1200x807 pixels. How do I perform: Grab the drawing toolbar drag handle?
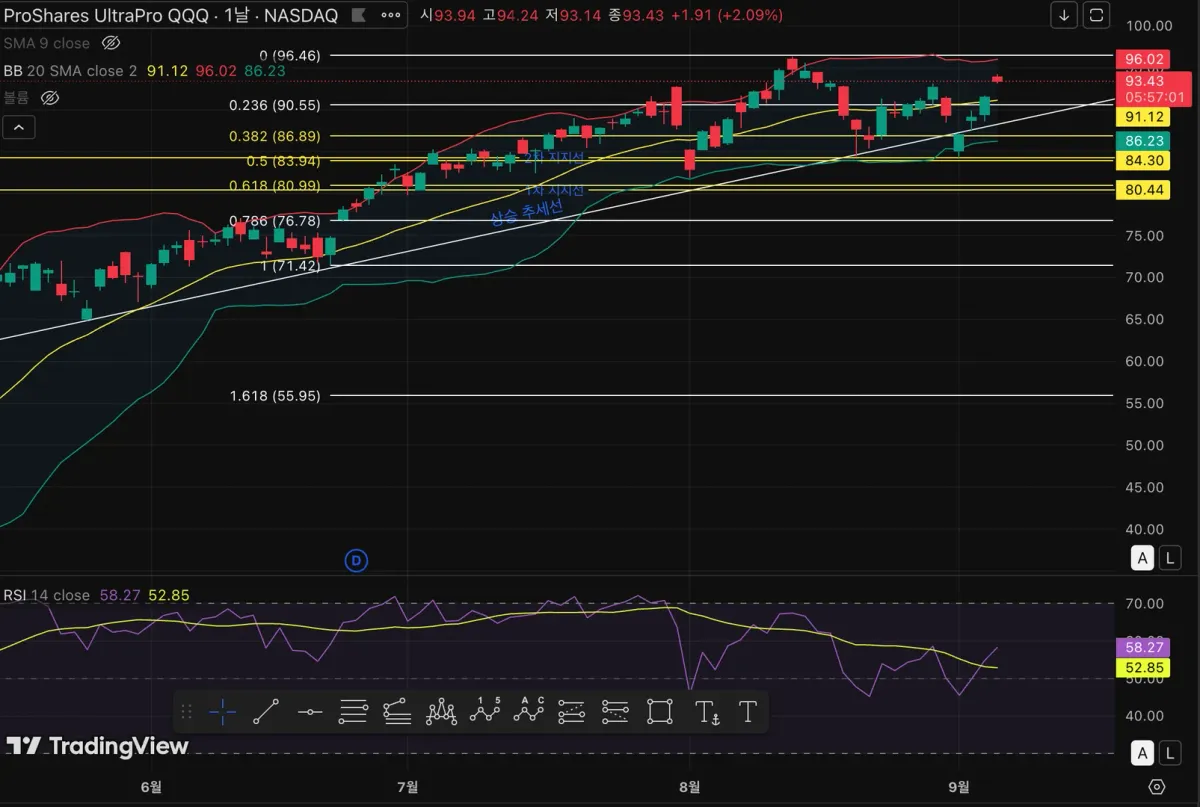click(x=186, y=712)
